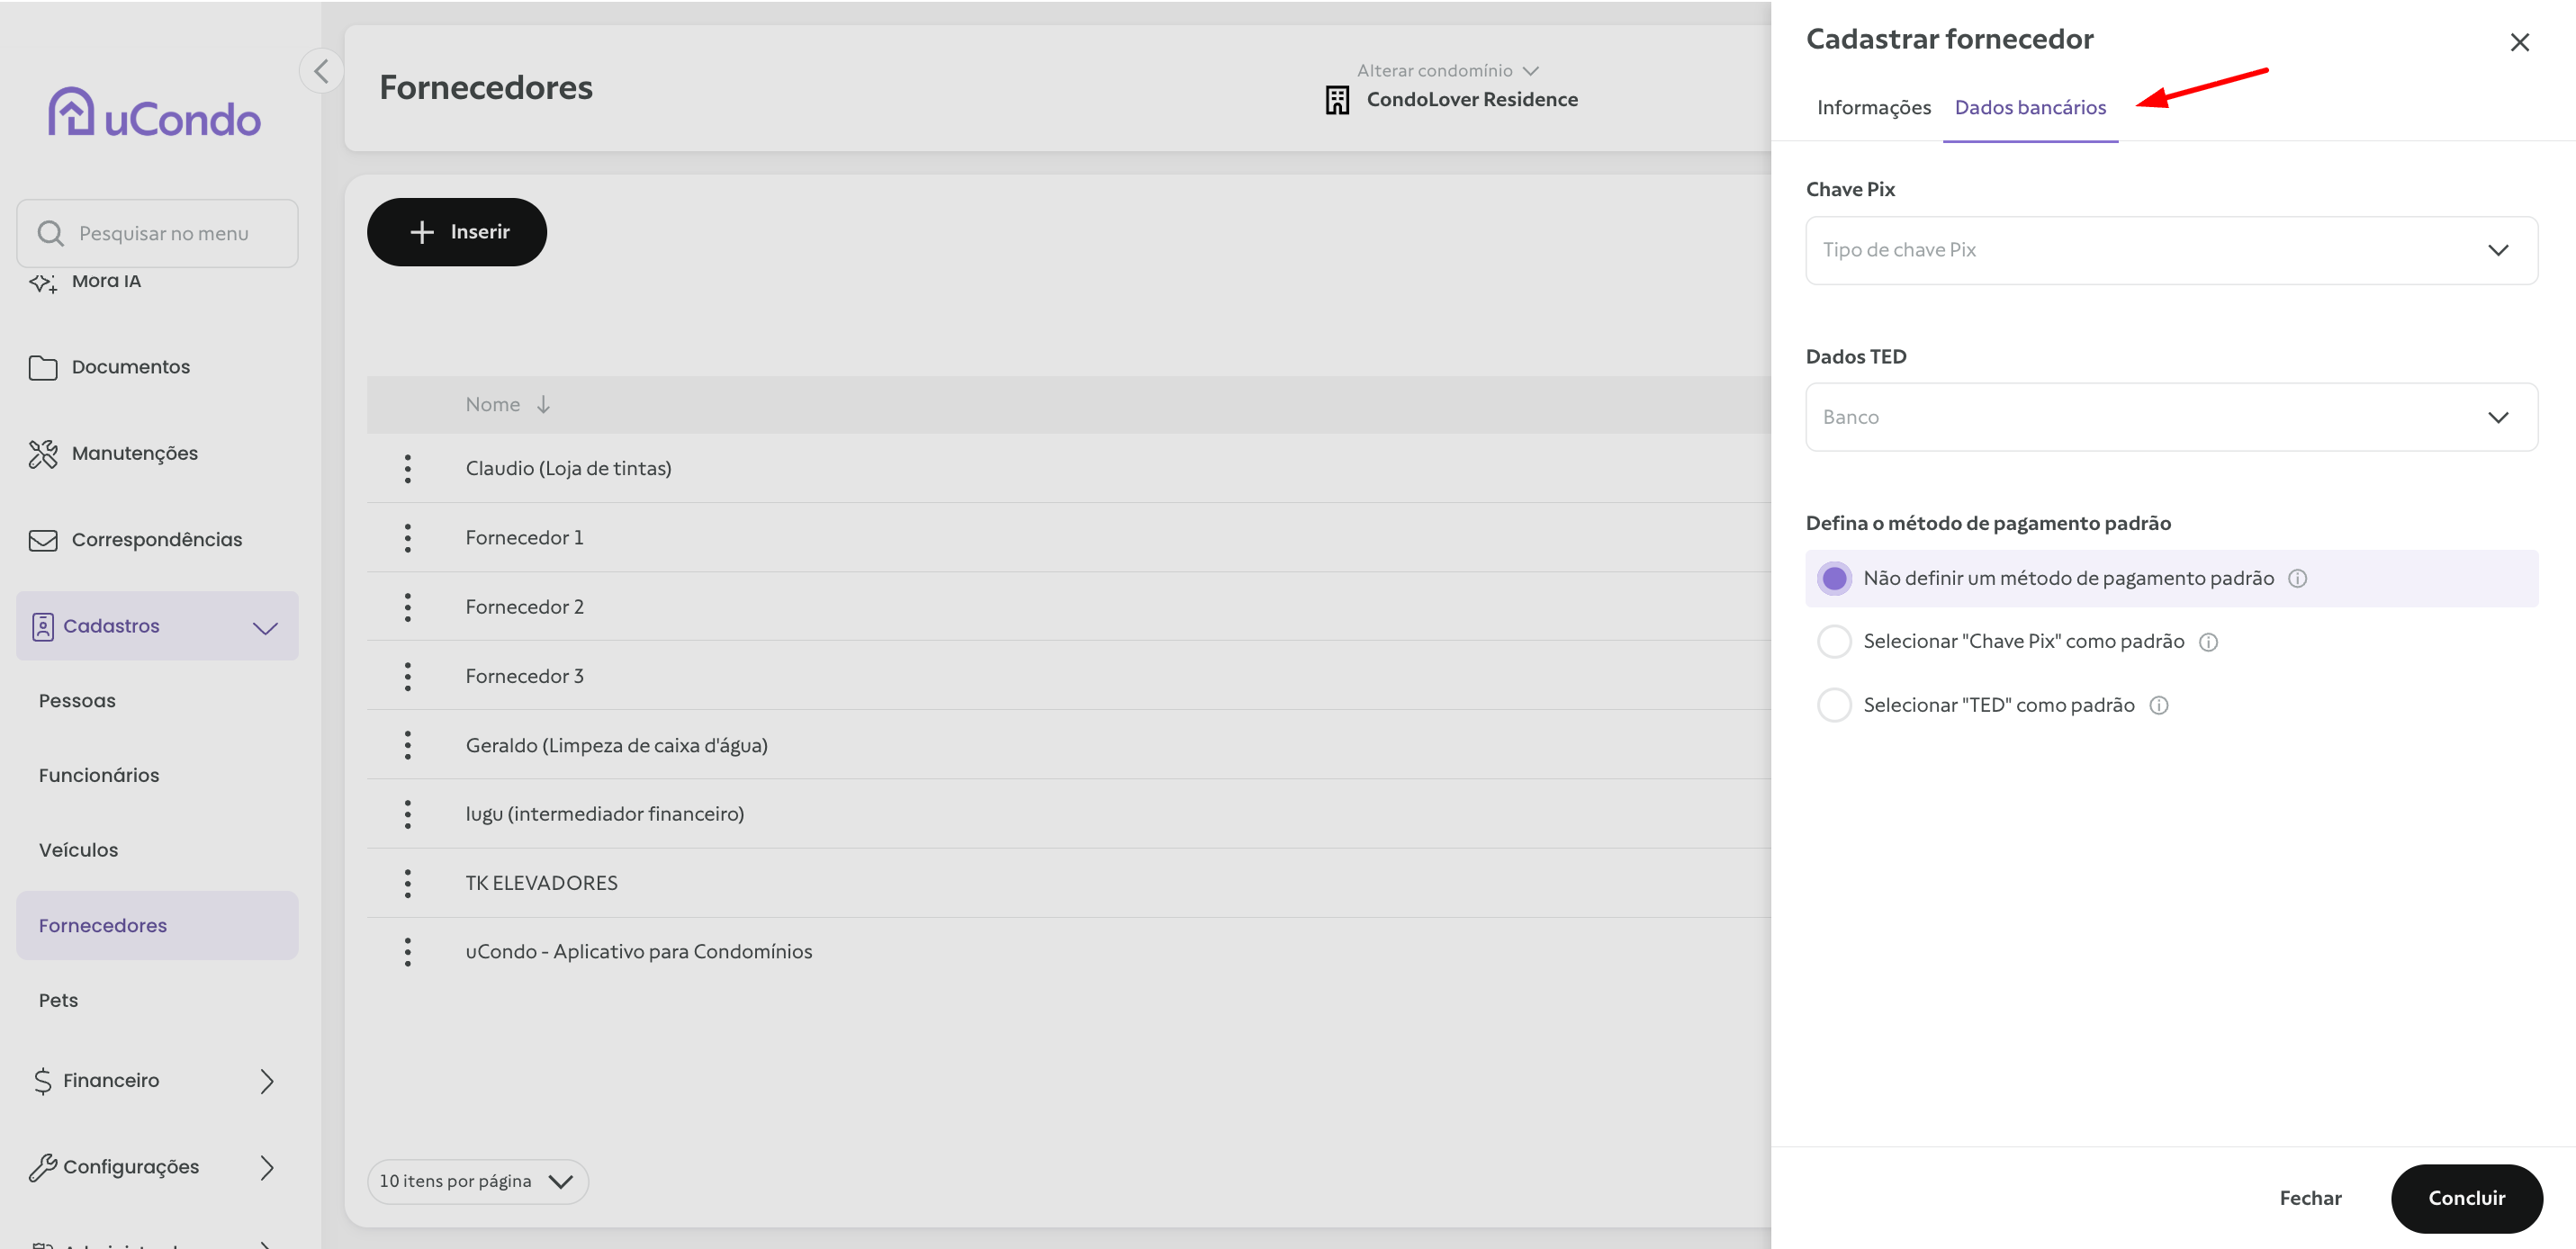Screen dimensions: 2576x1249
Task: Go to Veículos under Cadastros
Action: [78, 850]
